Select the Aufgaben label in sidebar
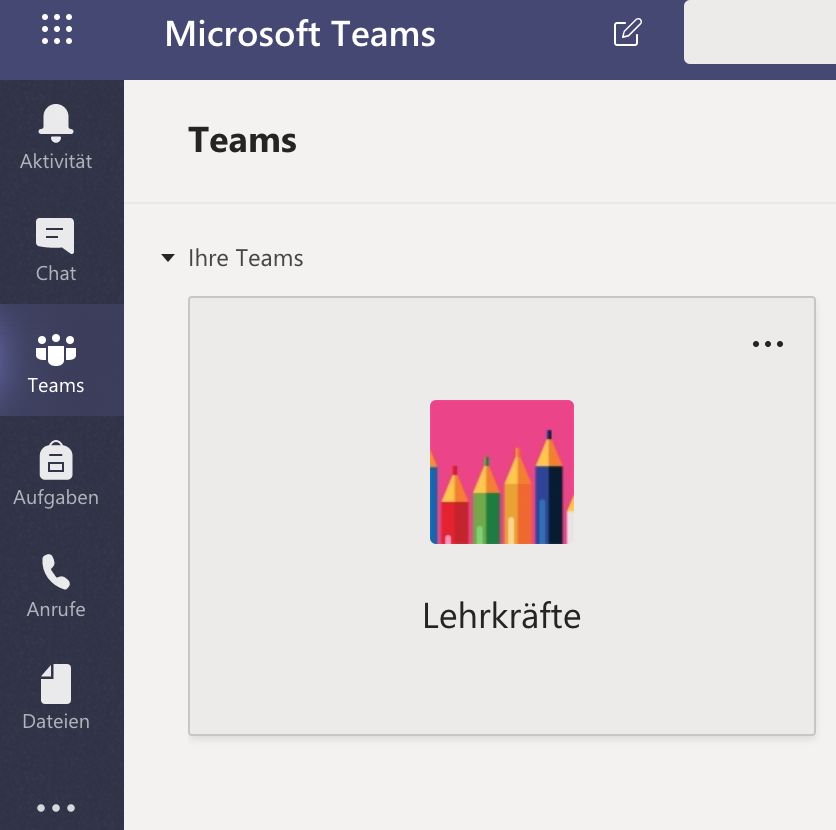The width and height of the screenshot is (836, 830). [56, 497]
